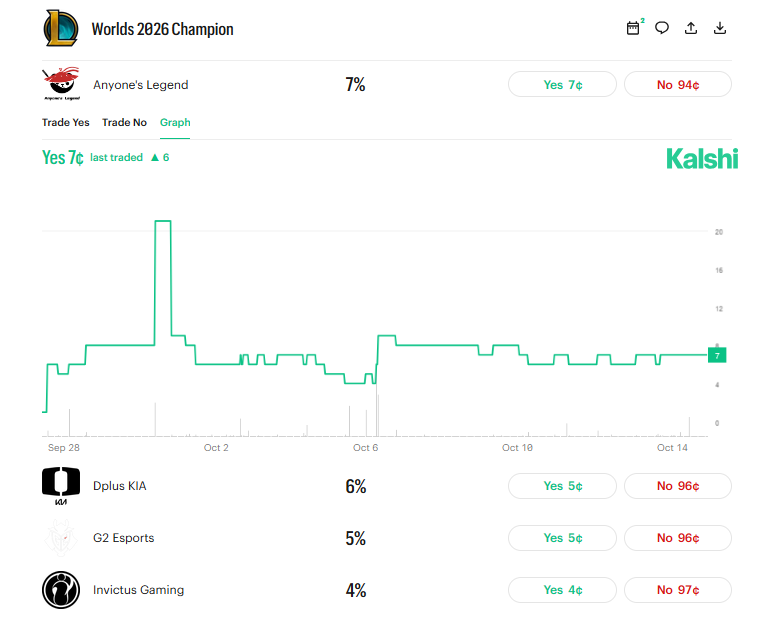765x621 pixels.
Task: Buy No 94¢ for Anyone's Legend
Action: pos(678,84)
